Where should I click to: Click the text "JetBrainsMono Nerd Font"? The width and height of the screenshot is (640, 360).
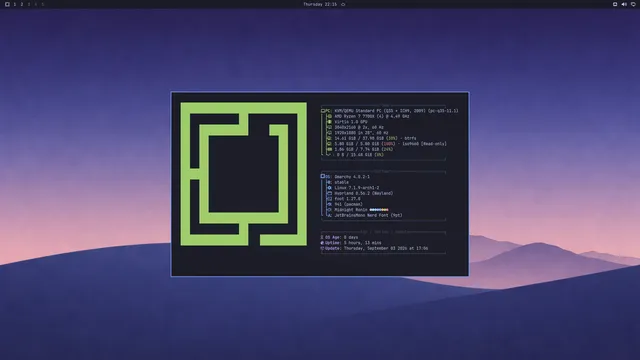coord(362,215)
